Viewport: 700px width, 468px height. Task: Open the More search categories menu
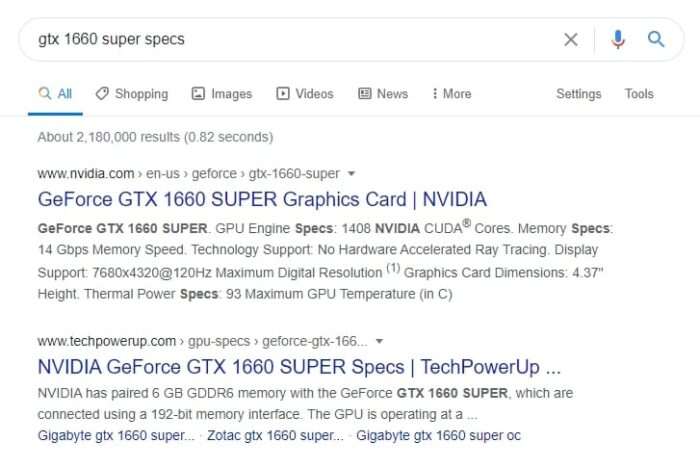click(x=452, y=93)
